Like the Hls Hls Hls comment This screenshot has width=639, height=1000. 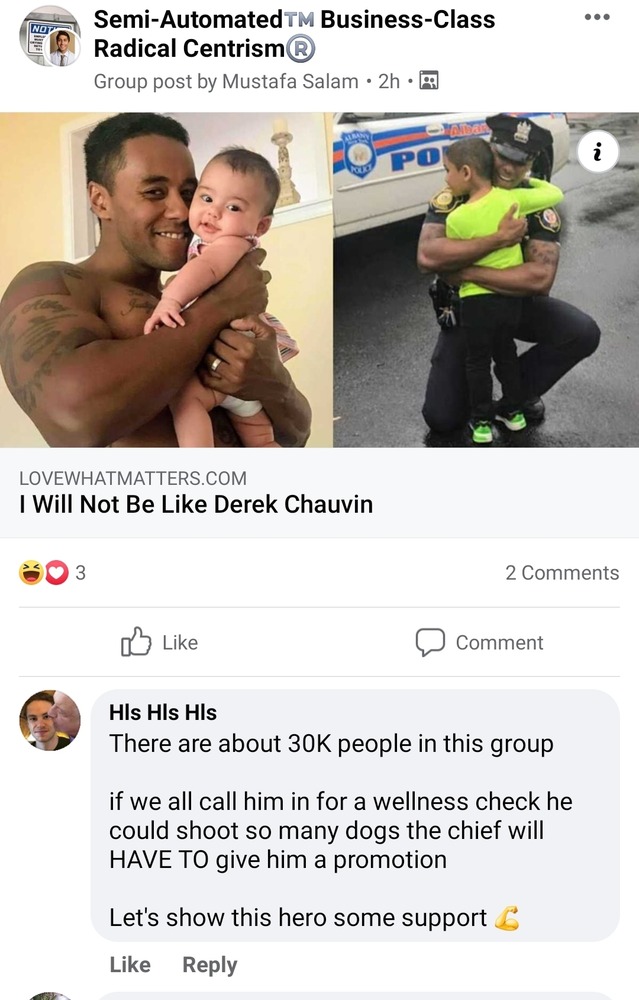[130, 964]
